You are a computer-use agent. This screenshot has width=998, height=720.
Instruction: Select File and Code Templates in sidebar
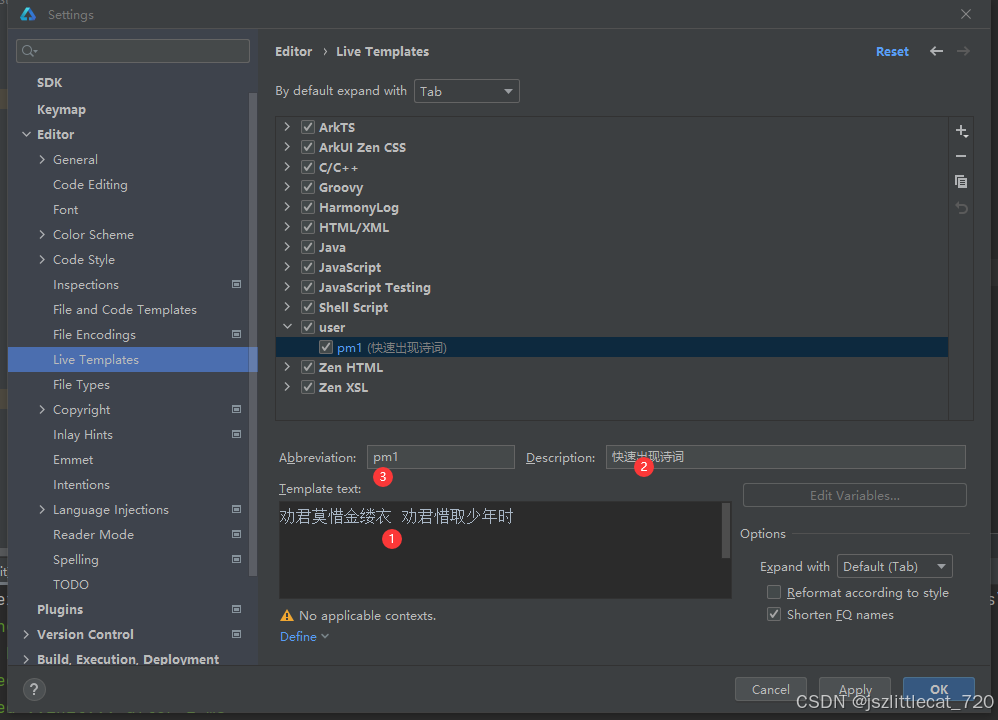pos(125,310)
